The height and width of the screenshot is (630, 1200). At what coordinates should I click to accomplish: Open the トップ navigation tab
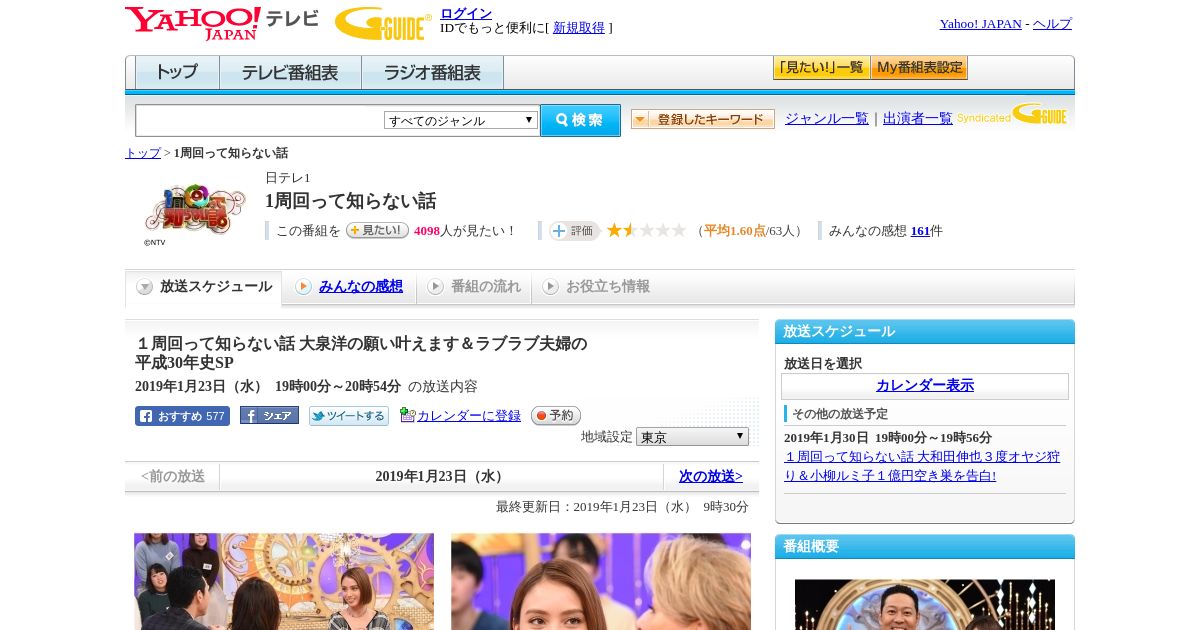[x=177, y=72]
